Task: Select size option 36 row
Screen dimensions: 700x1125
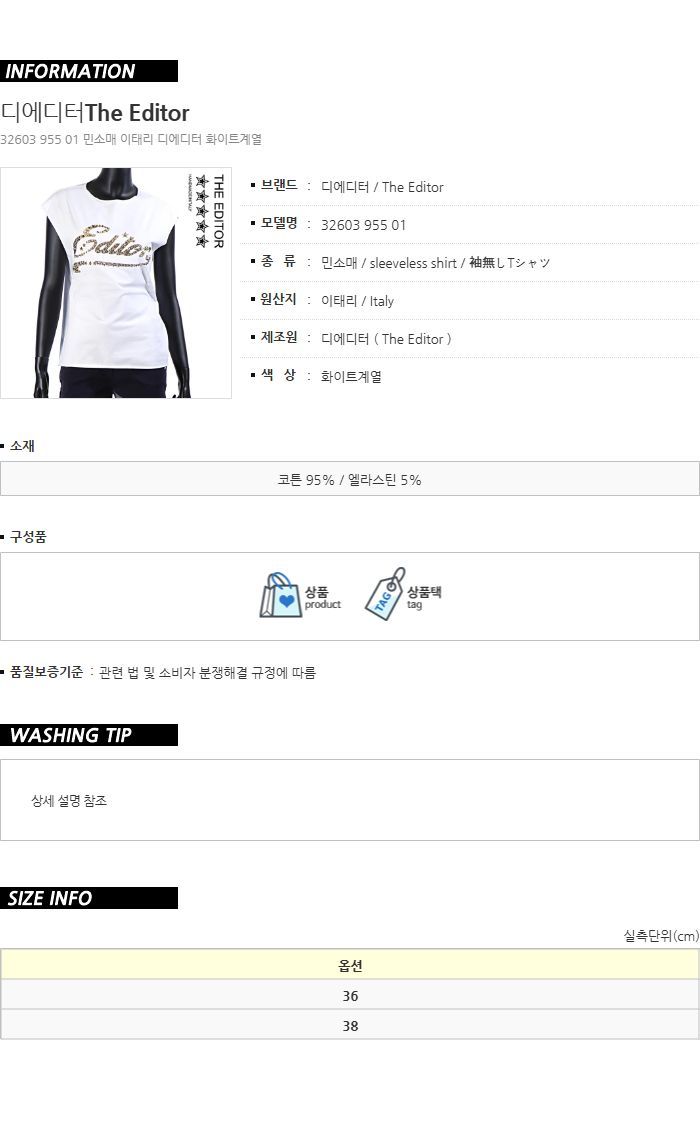Action: 350,995
